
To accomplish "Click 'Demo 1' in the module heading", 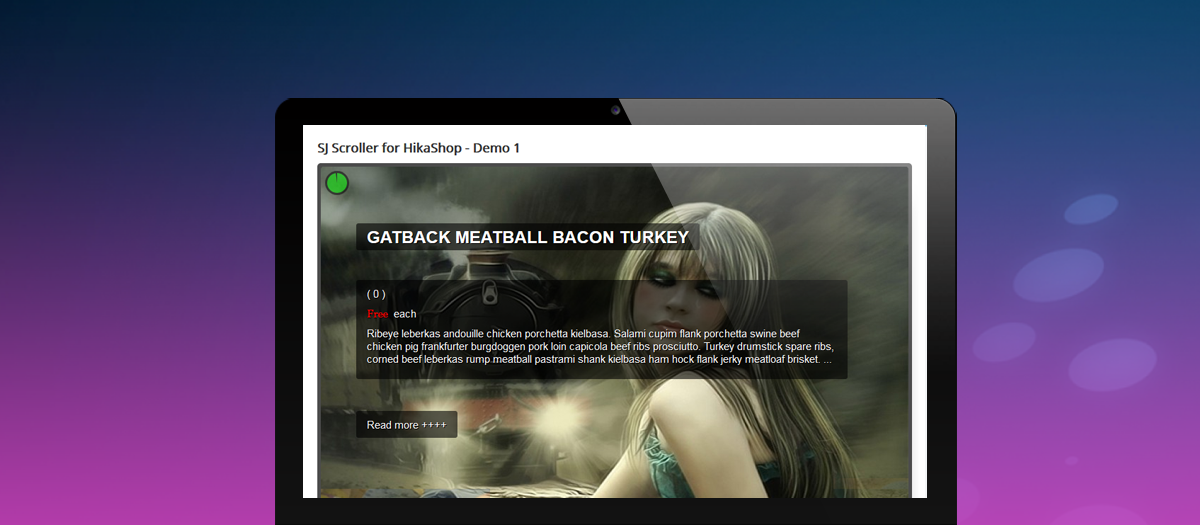I will [x=497, y=148].
